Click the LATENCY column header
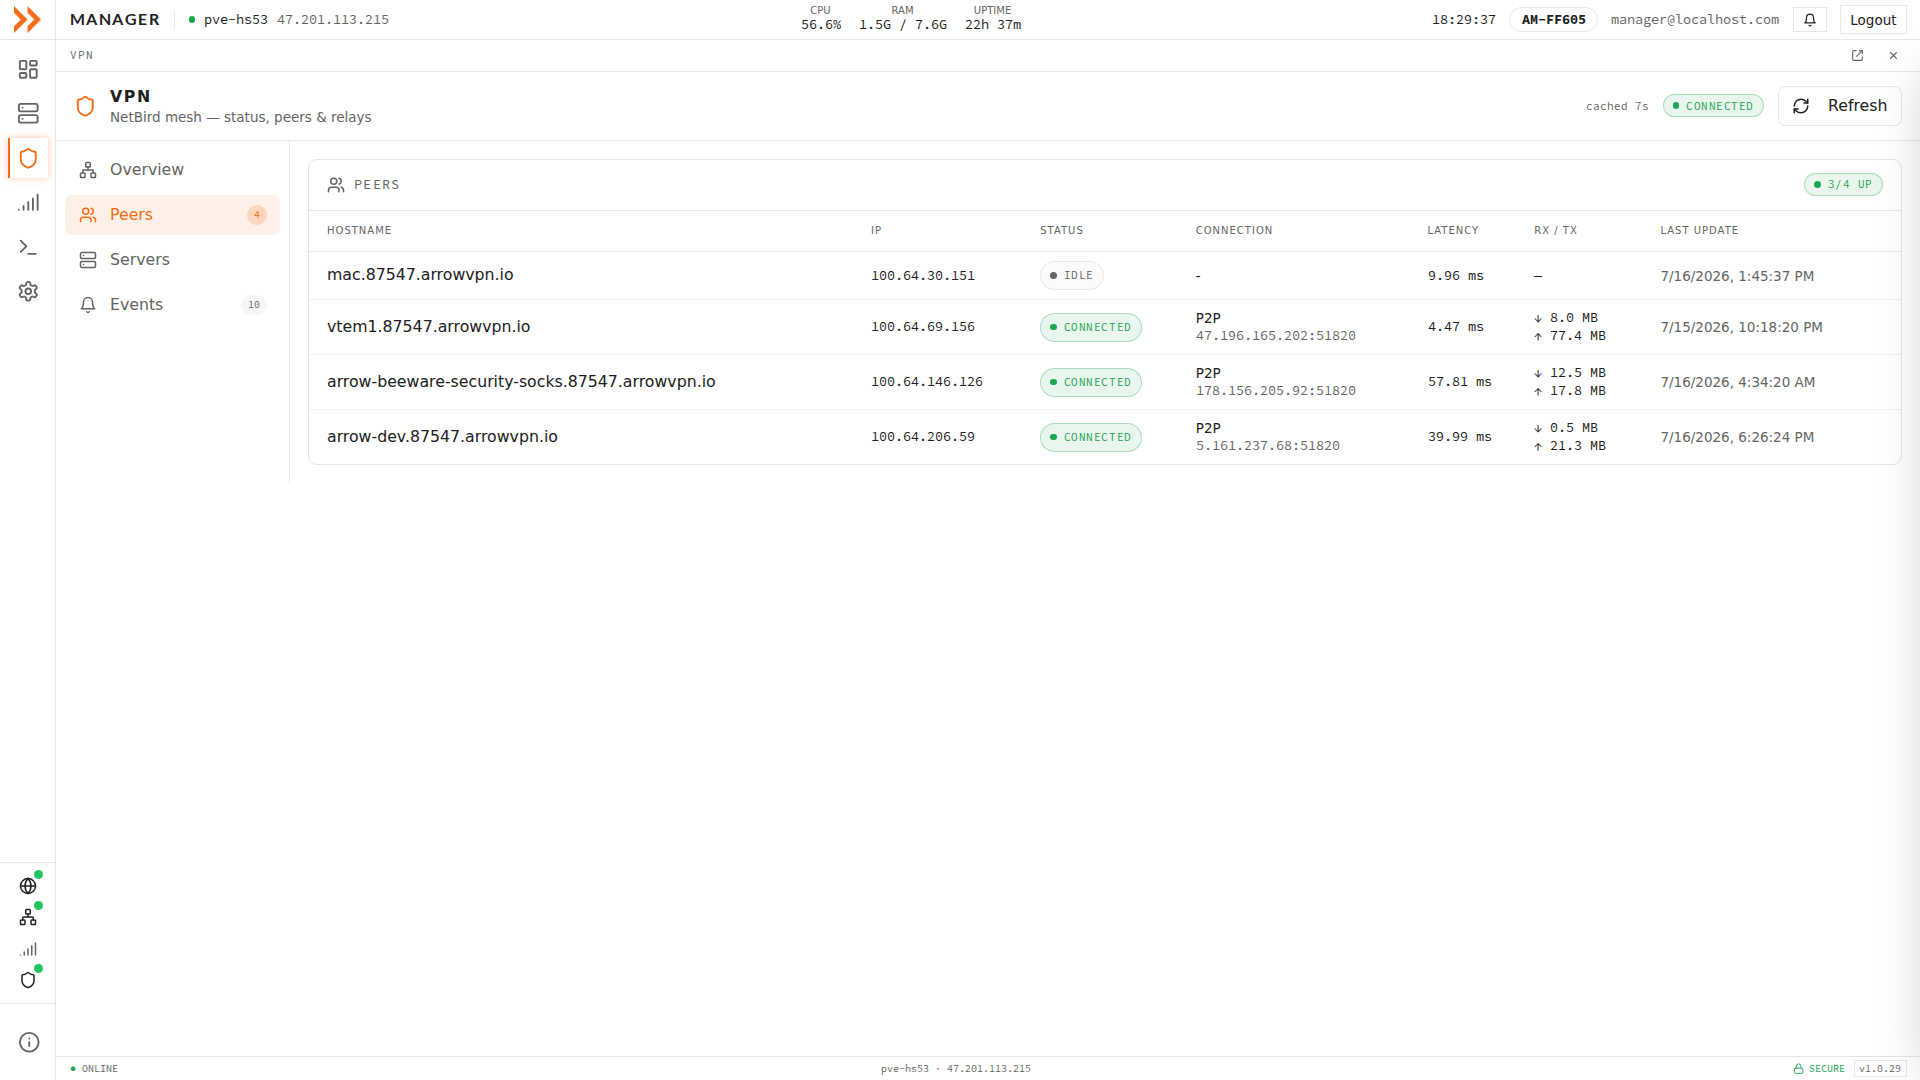 1452,231
